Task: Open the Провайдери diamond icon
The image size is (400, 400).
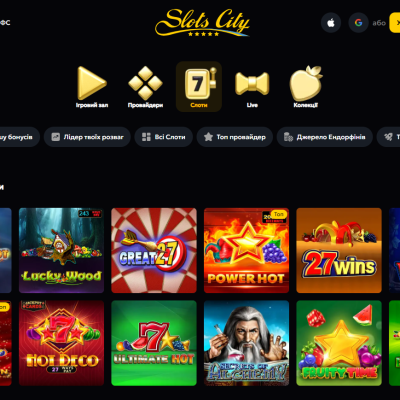Action: pyautogui.click(x=145, y=83)
